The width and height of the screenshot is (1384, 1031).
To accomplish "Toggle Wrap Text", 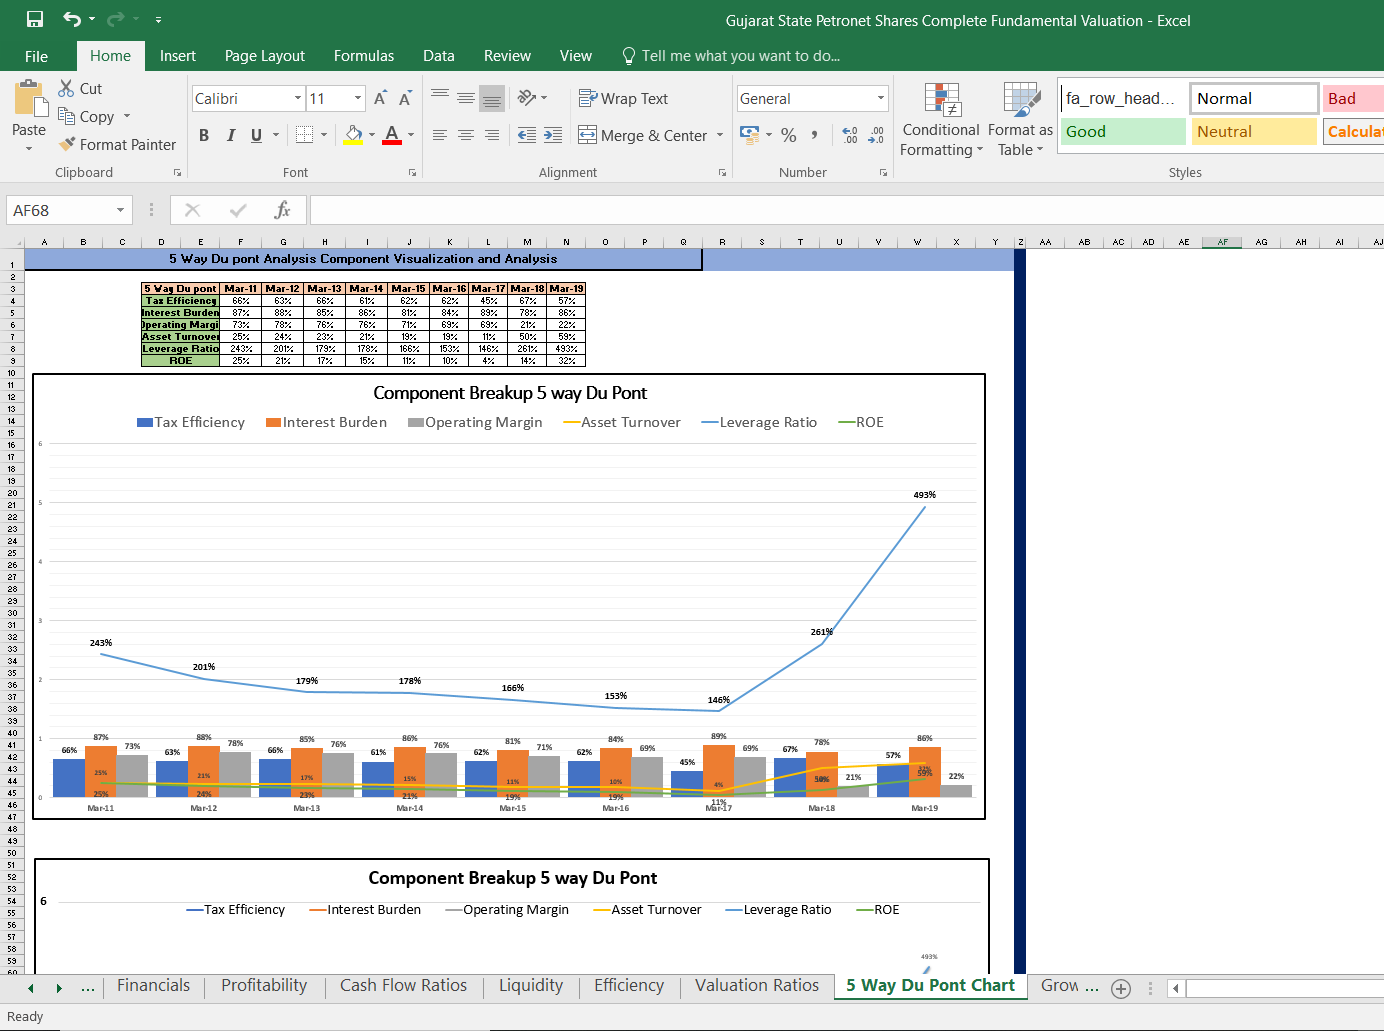I will [x=623, y=98].
